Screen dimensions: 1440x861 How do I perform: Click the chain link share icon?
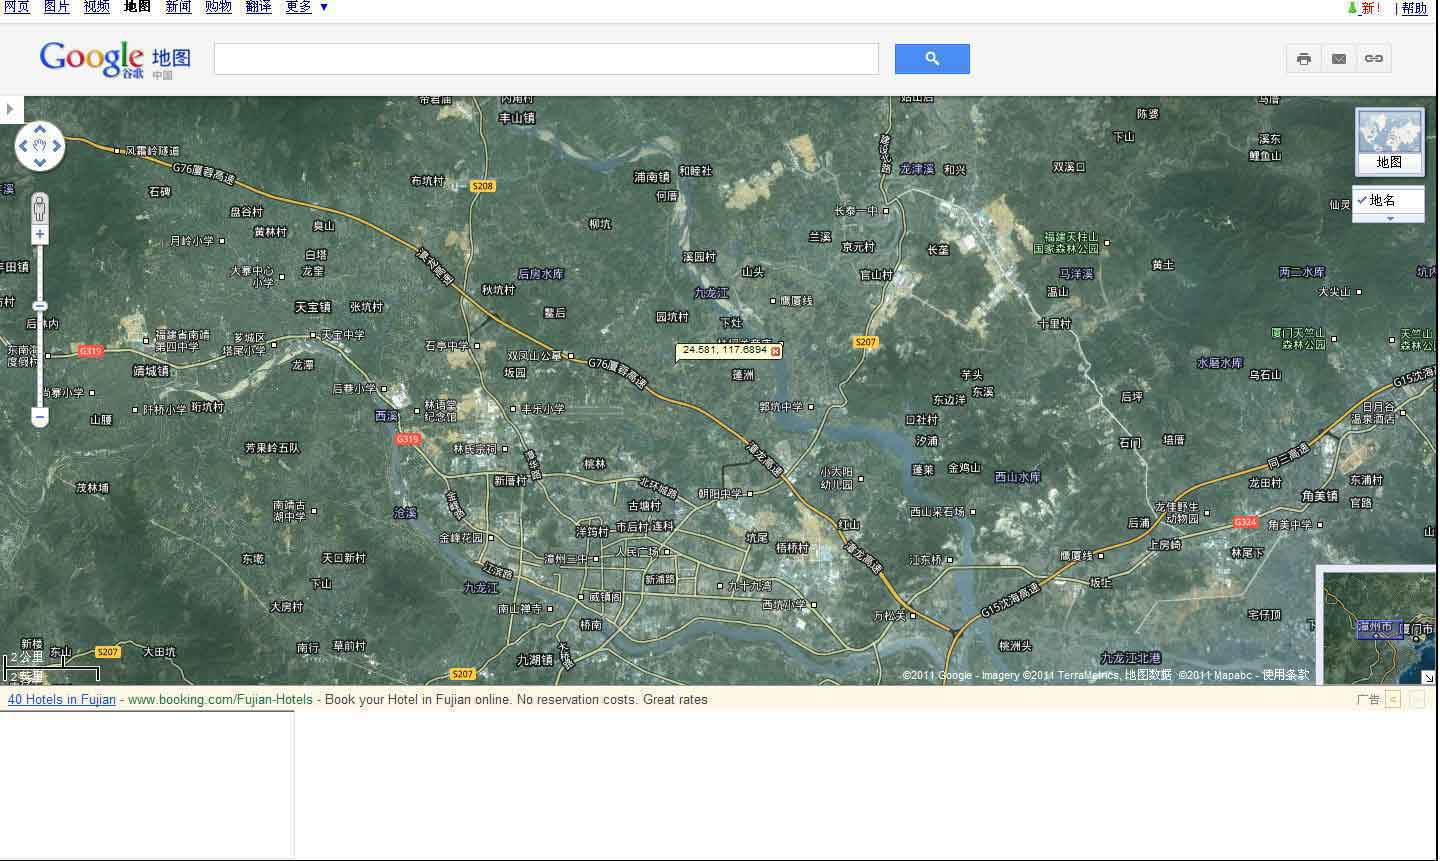click(1374, 59)
